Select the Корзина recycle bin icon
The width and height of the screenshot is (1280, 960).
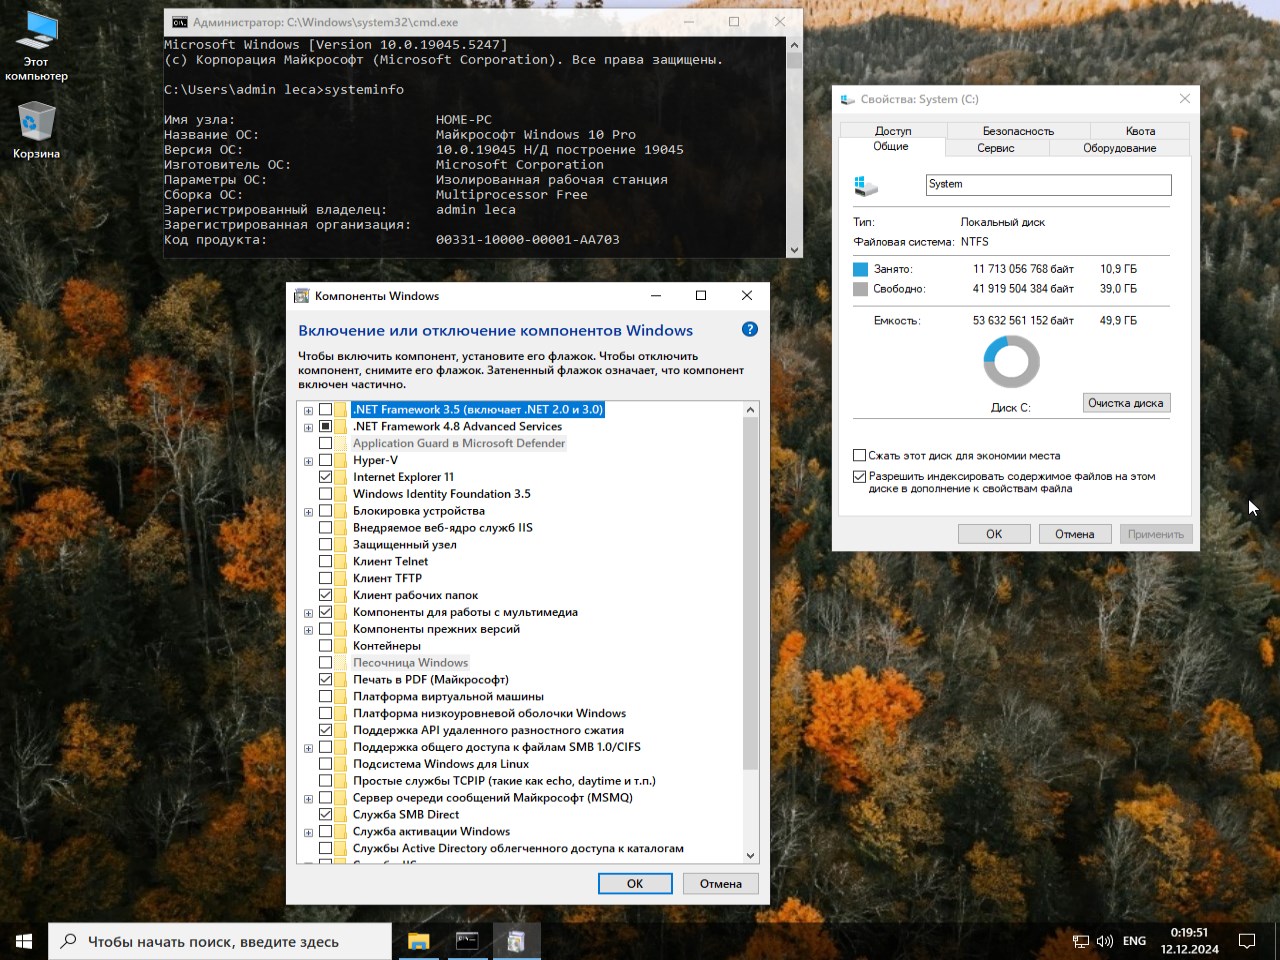coord(37,130)
